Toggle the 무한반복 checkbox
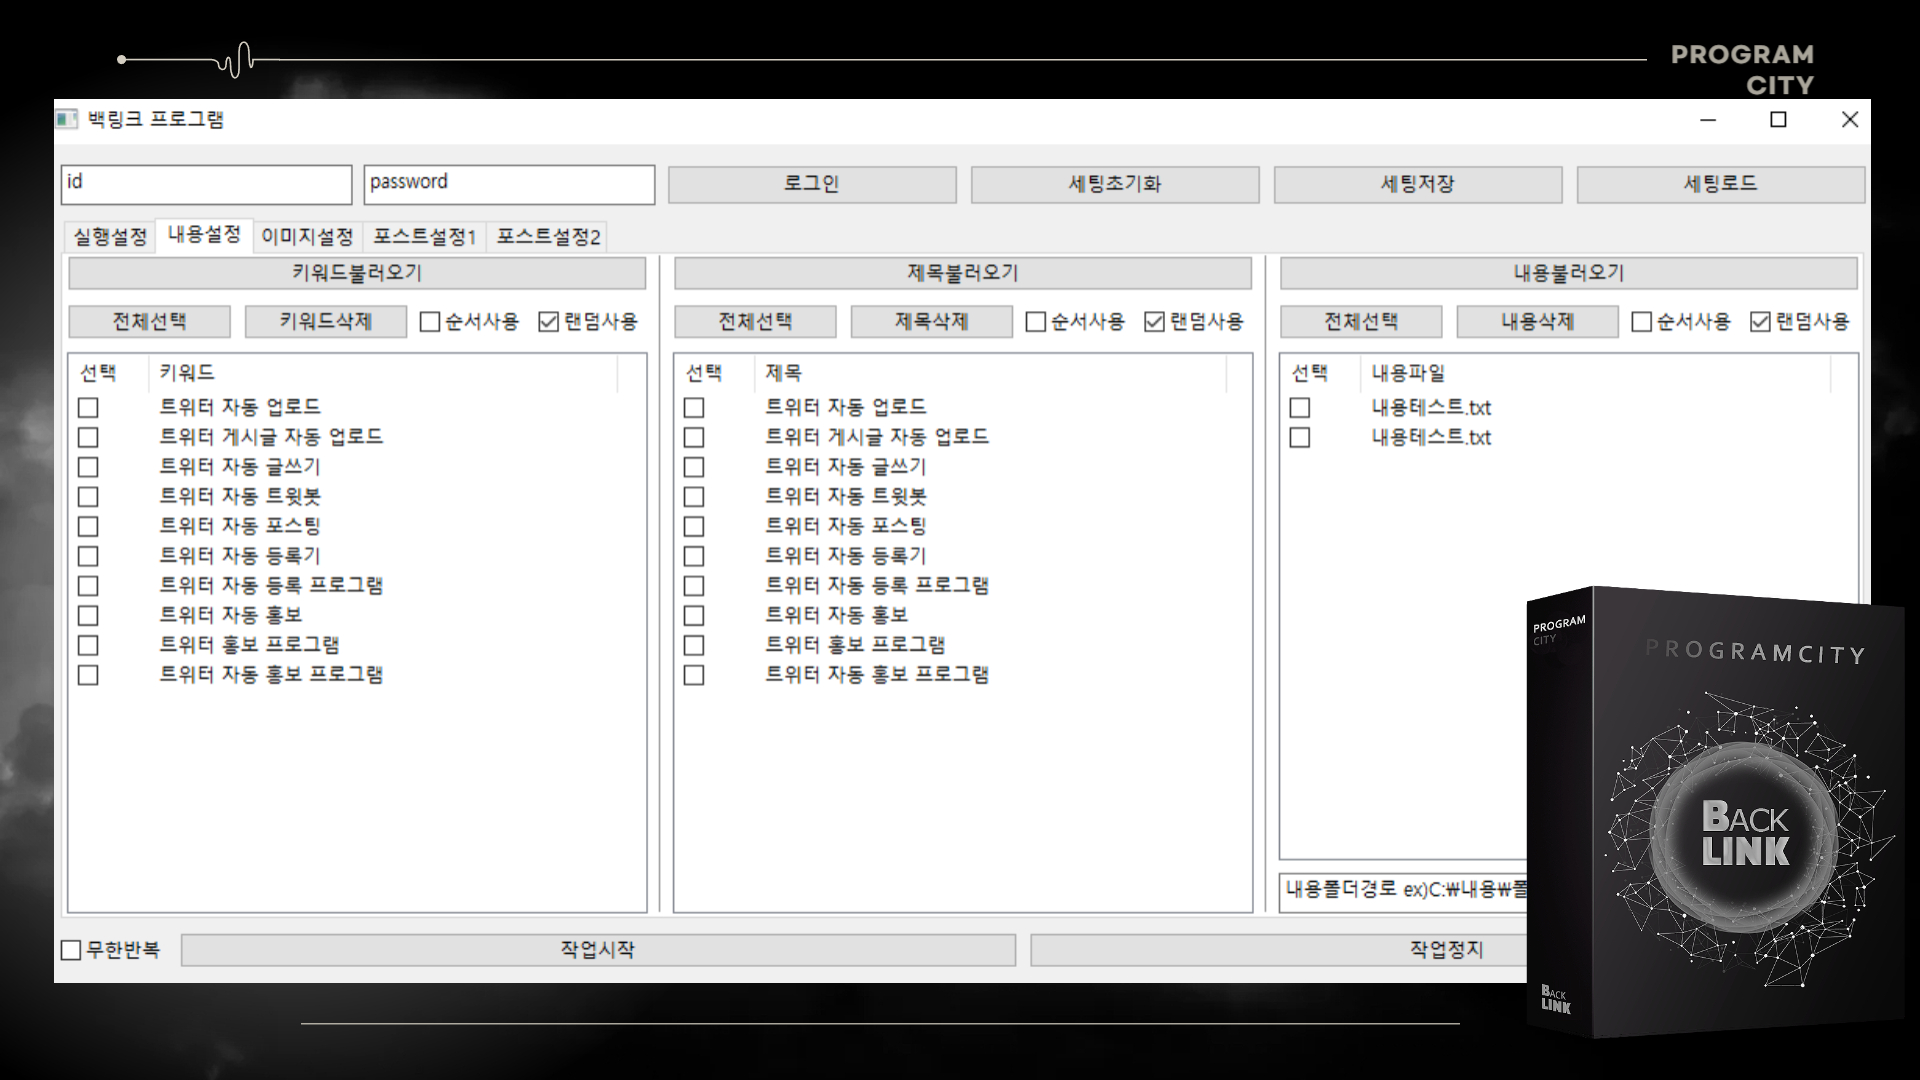The height and width of the screenshot is (1080, 1920). [71, 950]
